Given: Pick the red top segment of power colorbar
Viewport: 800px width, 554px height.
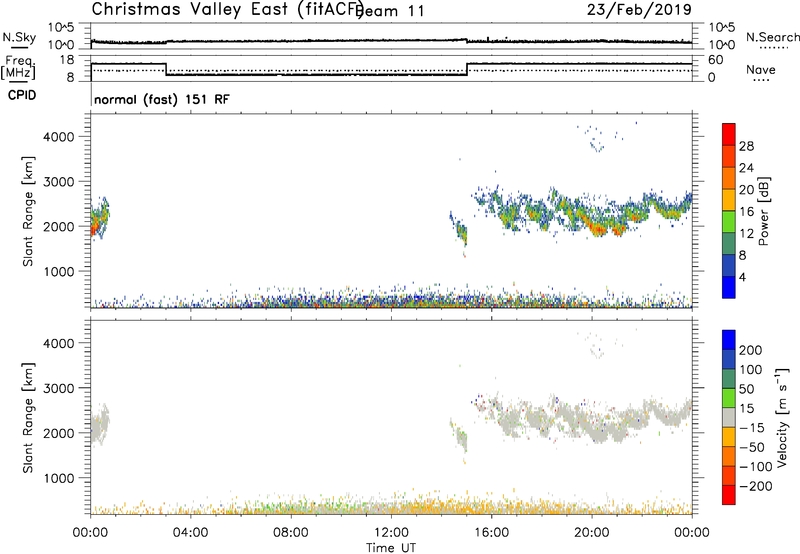Looking at the screenshot, I should (729, 134).
